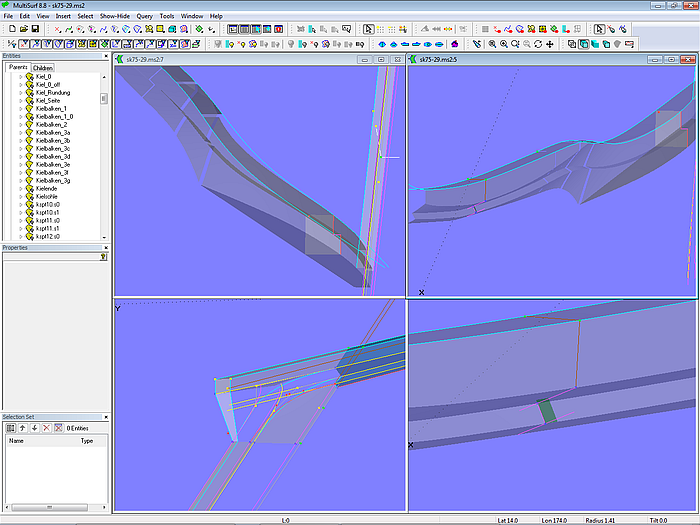Click the light bulb icon in Properties

[103, 257]
